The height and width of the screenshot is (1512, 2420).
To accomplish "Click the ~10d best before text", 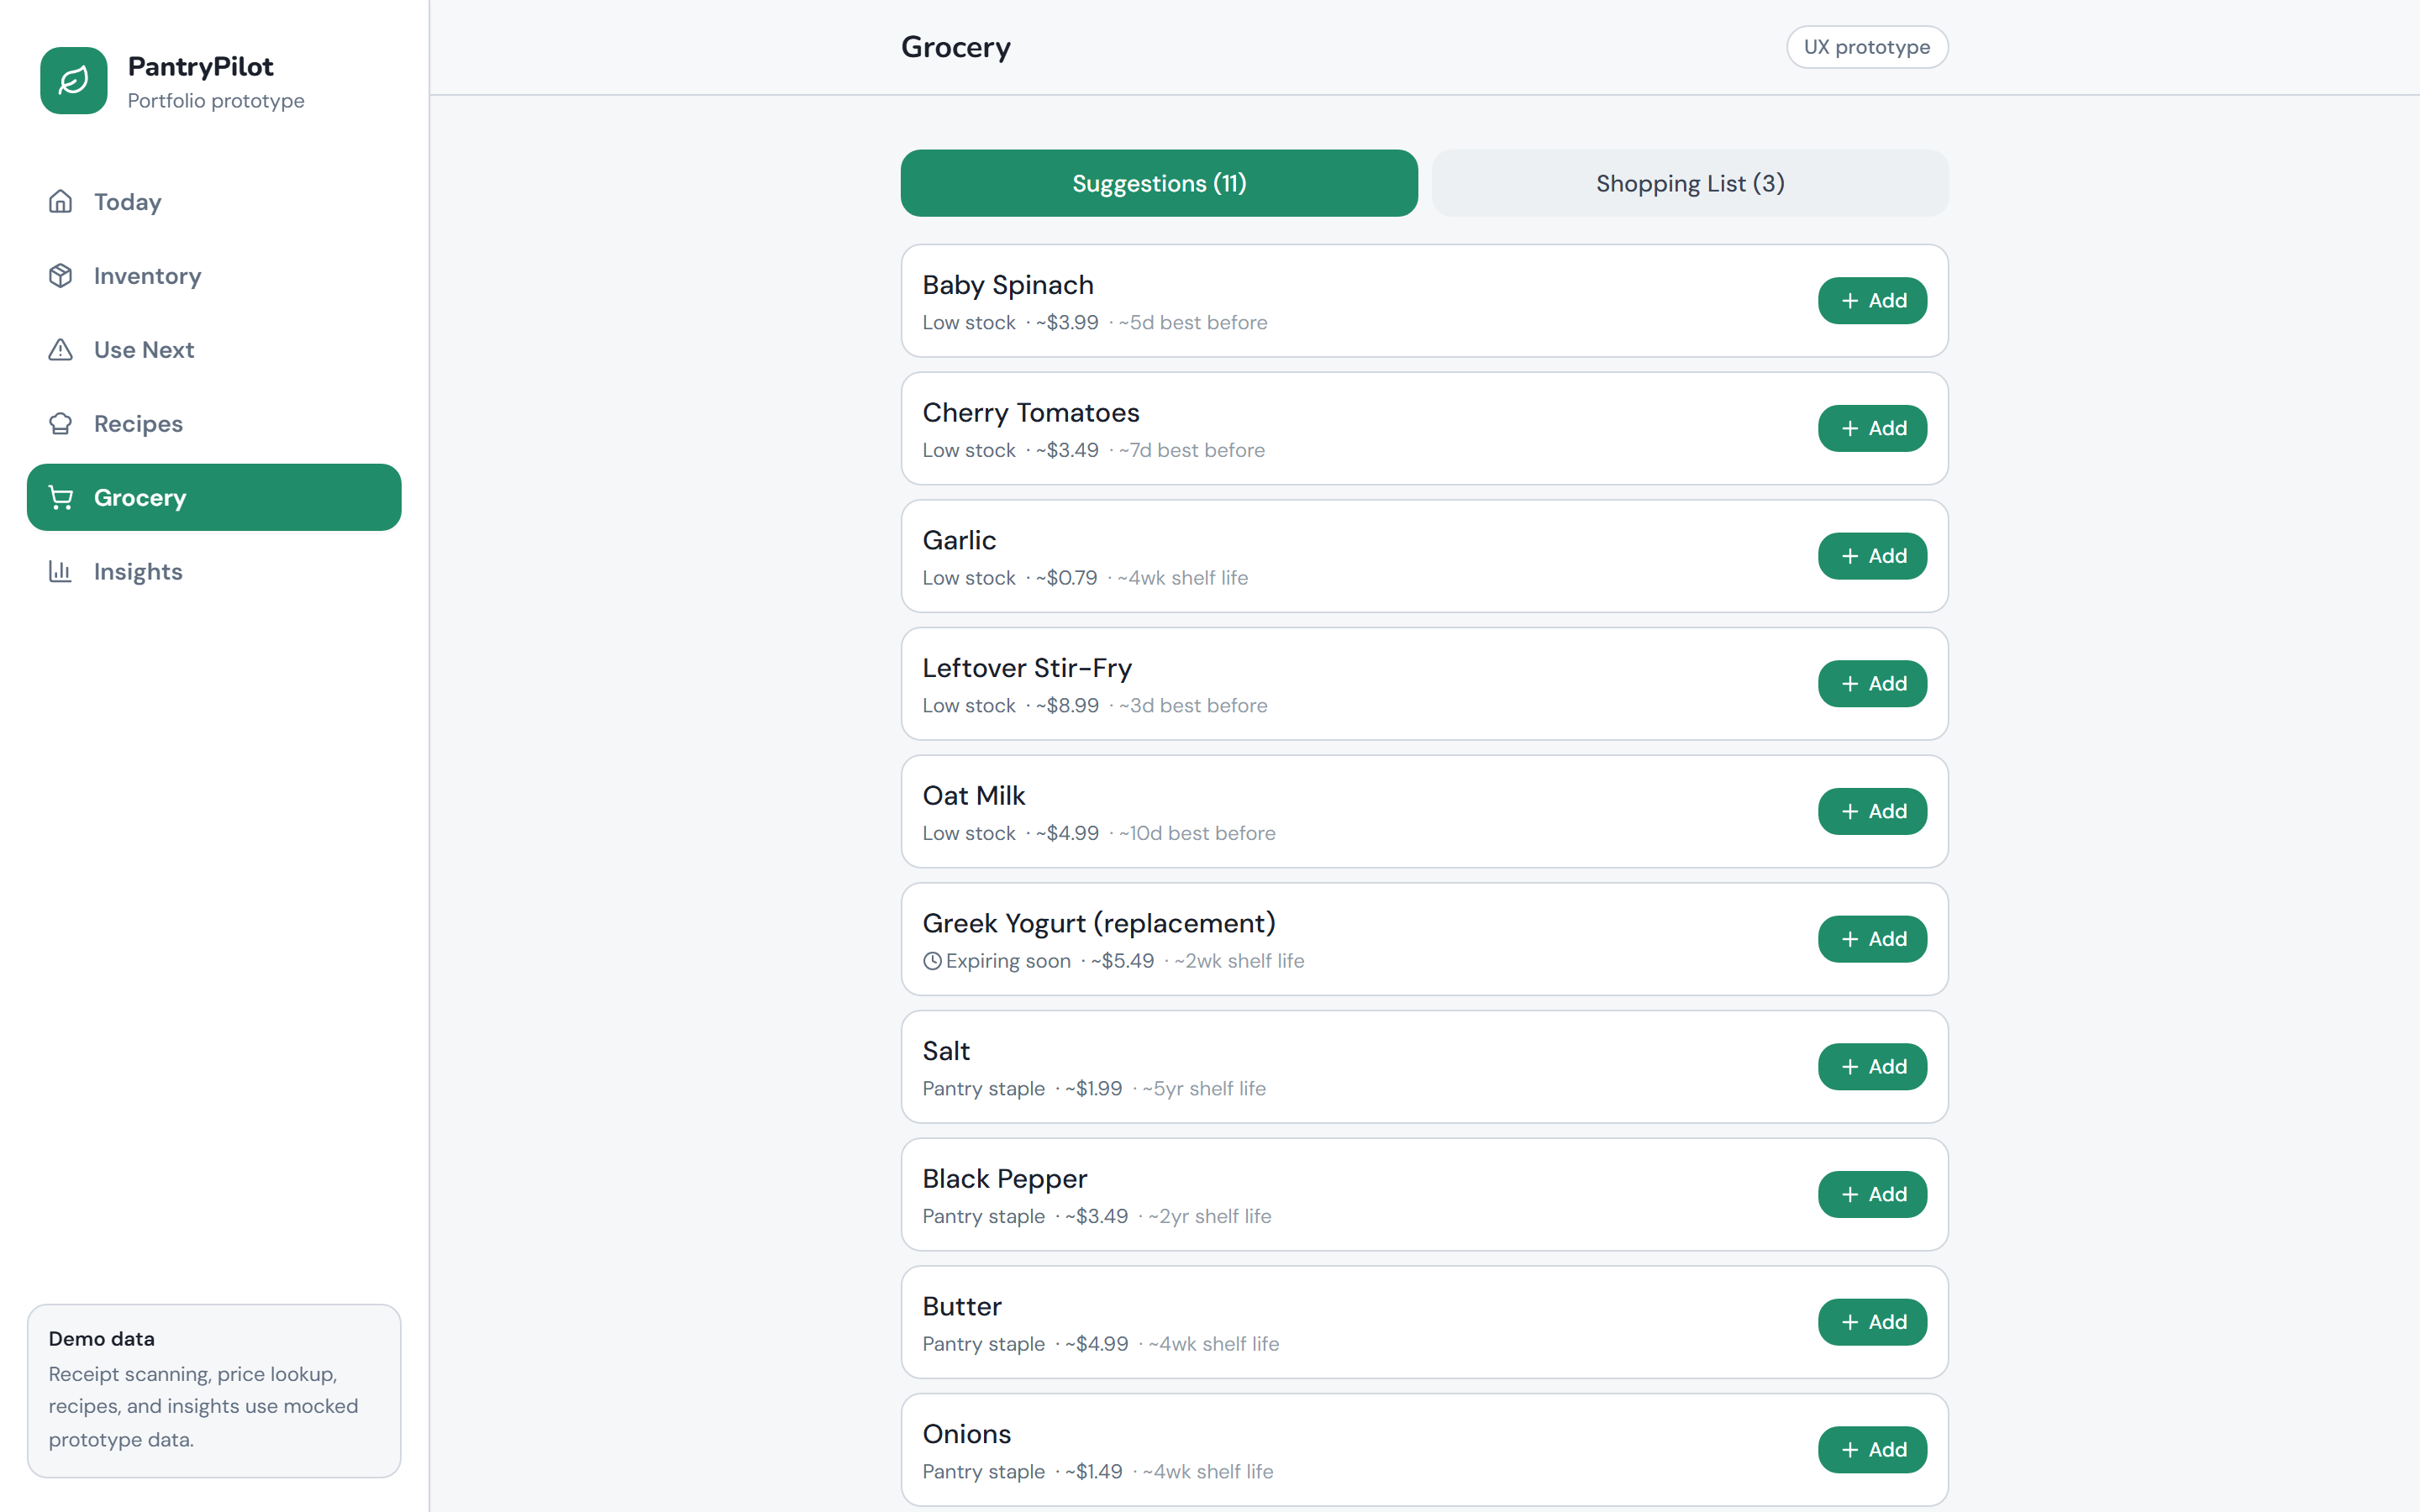I will coord(1197,833).
